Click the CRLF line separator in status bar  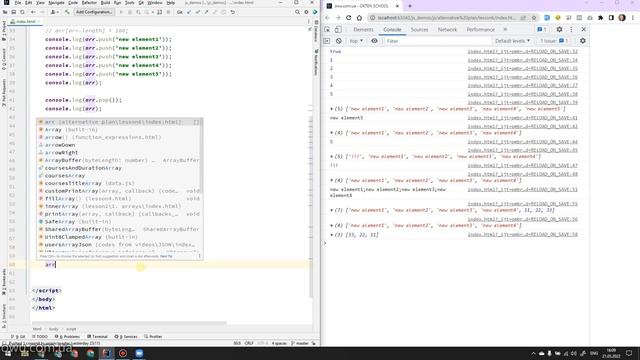point(249,343)
